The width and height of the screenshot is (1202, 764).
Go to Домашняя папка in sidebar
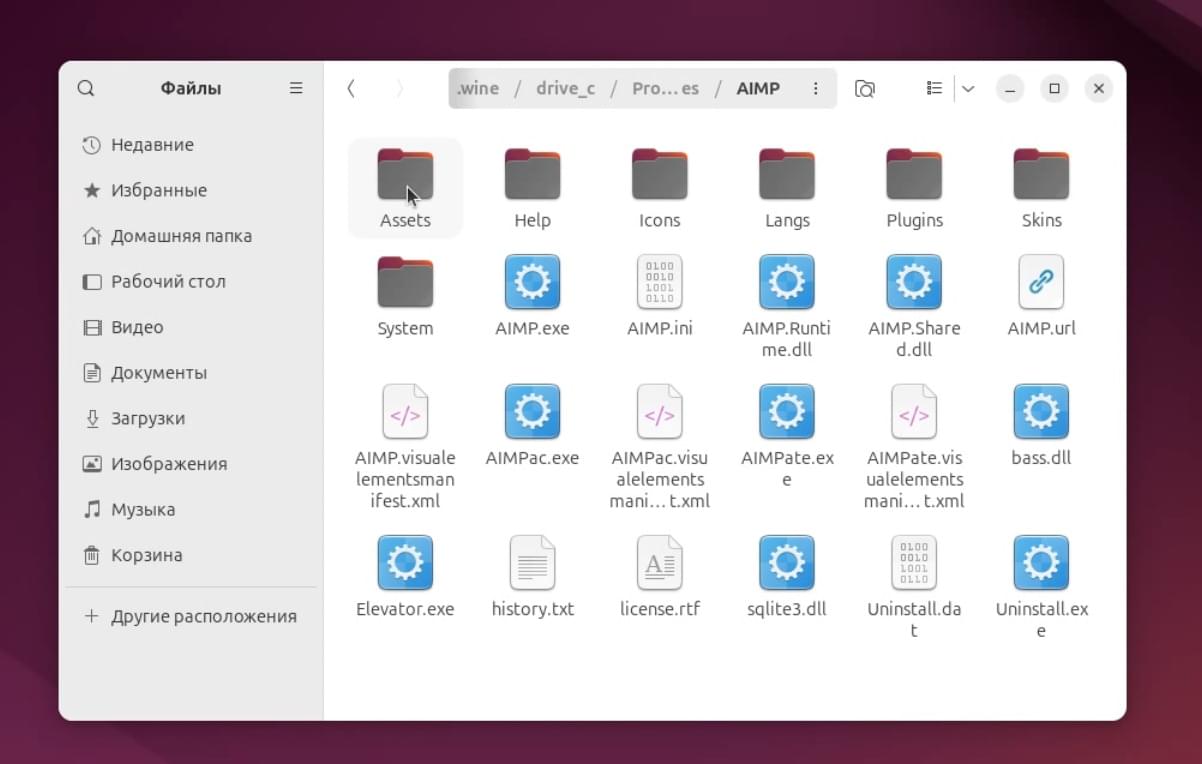point(191,236)
